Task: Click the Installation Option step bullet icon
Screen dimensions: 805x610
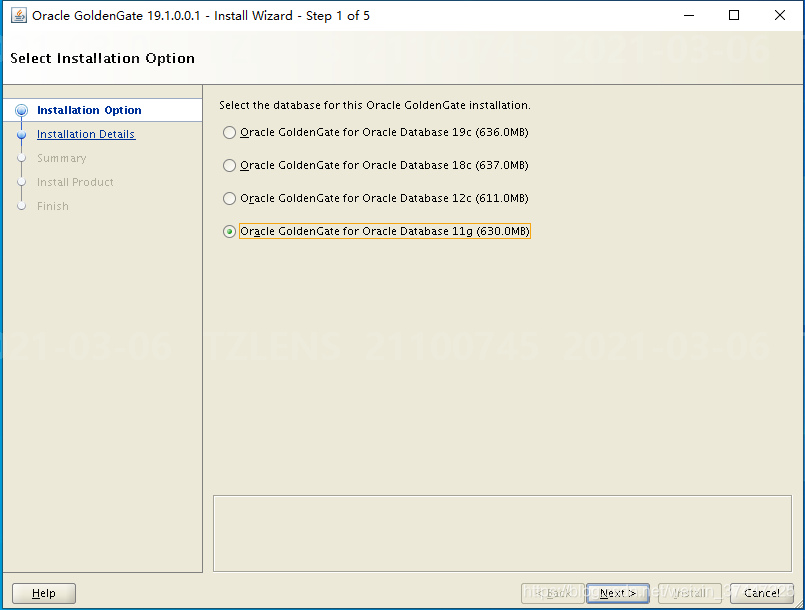Action: [22, 110]
